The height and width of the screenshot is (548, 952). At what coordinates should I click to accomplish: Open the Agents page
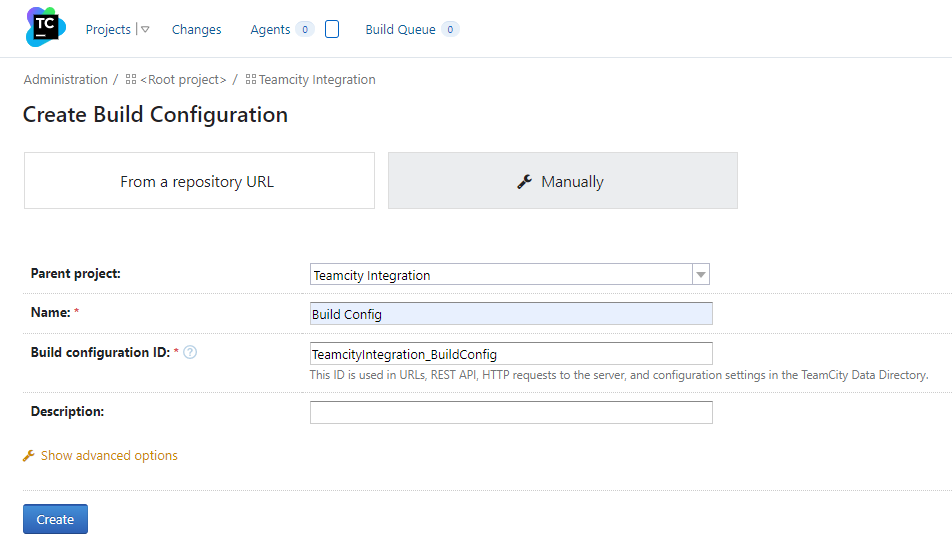[270, 30]
